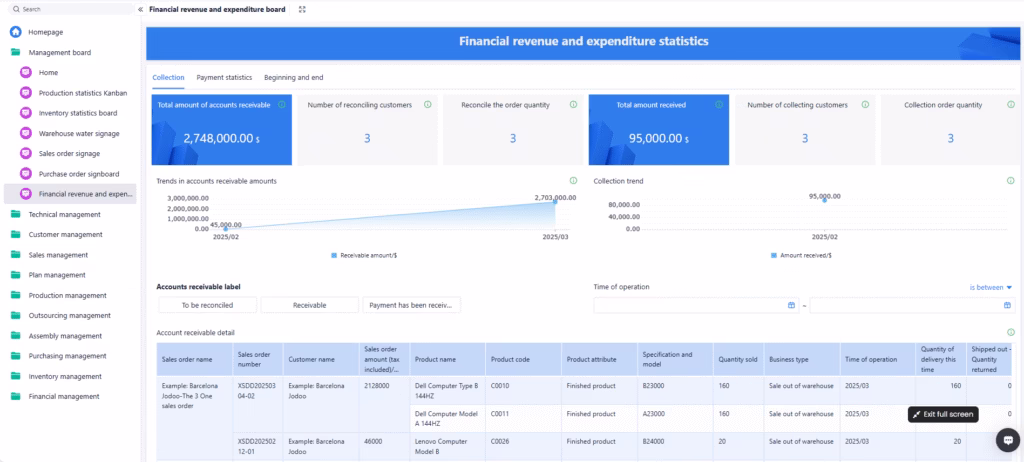Select the To be reconciled label filter

click(x=207, y=305)
